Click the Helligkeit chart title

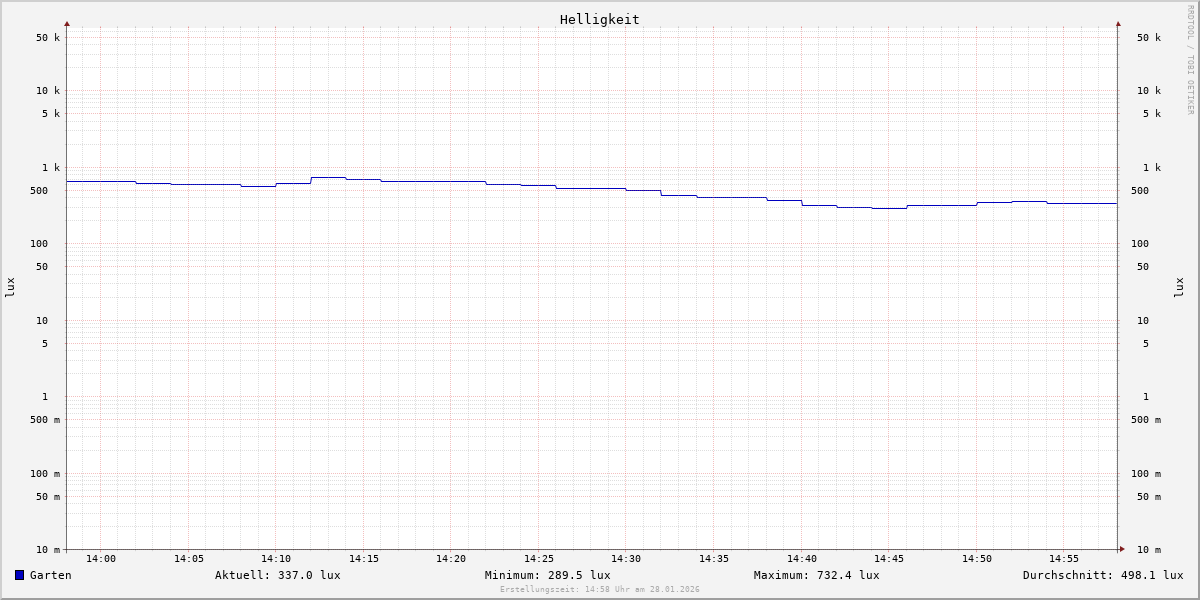(x=599, y=19)
